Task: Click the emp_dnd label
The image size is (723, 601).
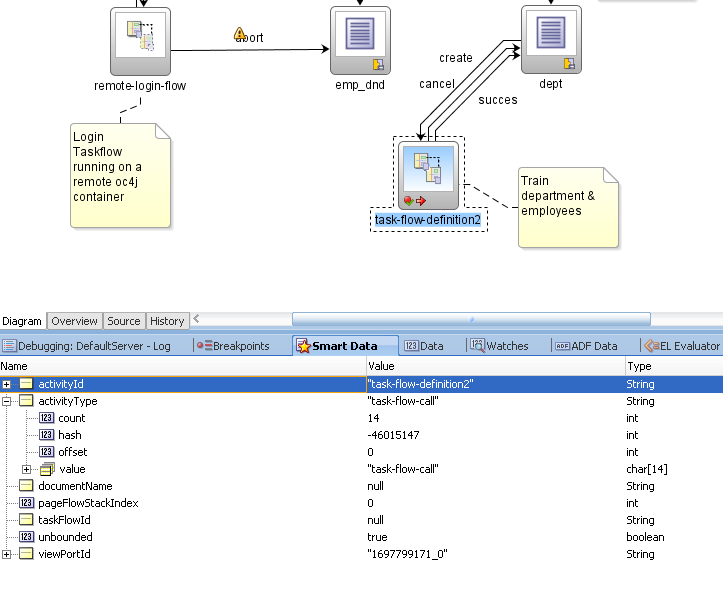Action: pos(360,85)
